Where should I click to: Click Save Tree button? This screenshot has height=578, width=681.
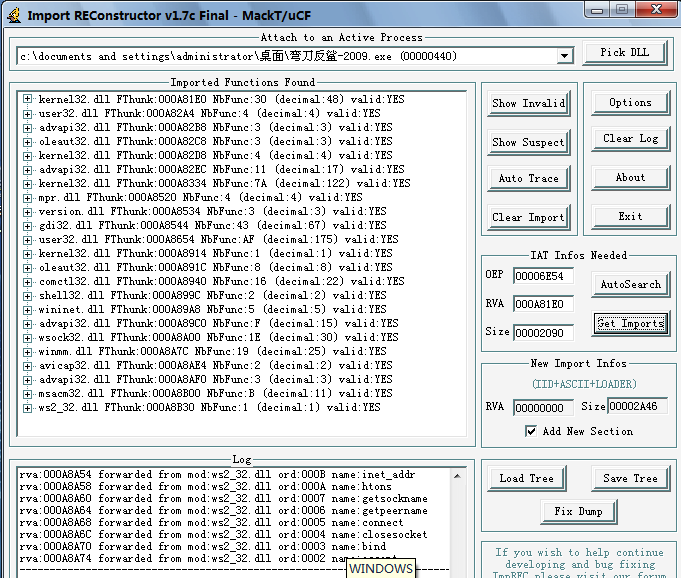[x=630, y=479]
